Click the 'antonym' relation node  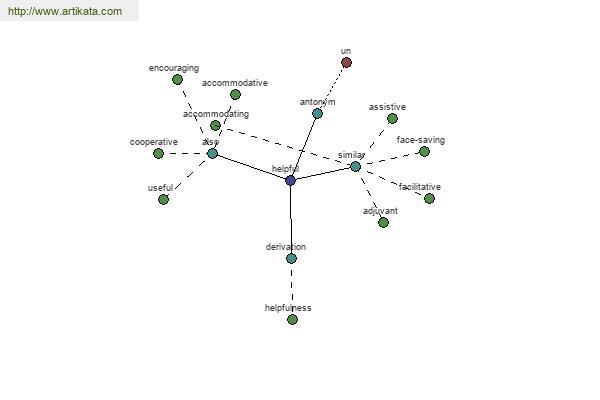coord(317,114)
